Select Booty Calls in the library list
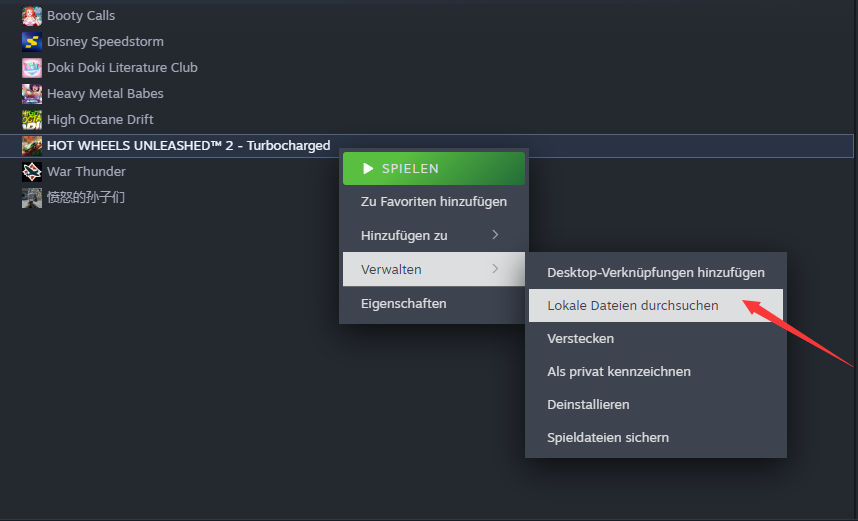The image size is (858, 521). pos(81,16)
